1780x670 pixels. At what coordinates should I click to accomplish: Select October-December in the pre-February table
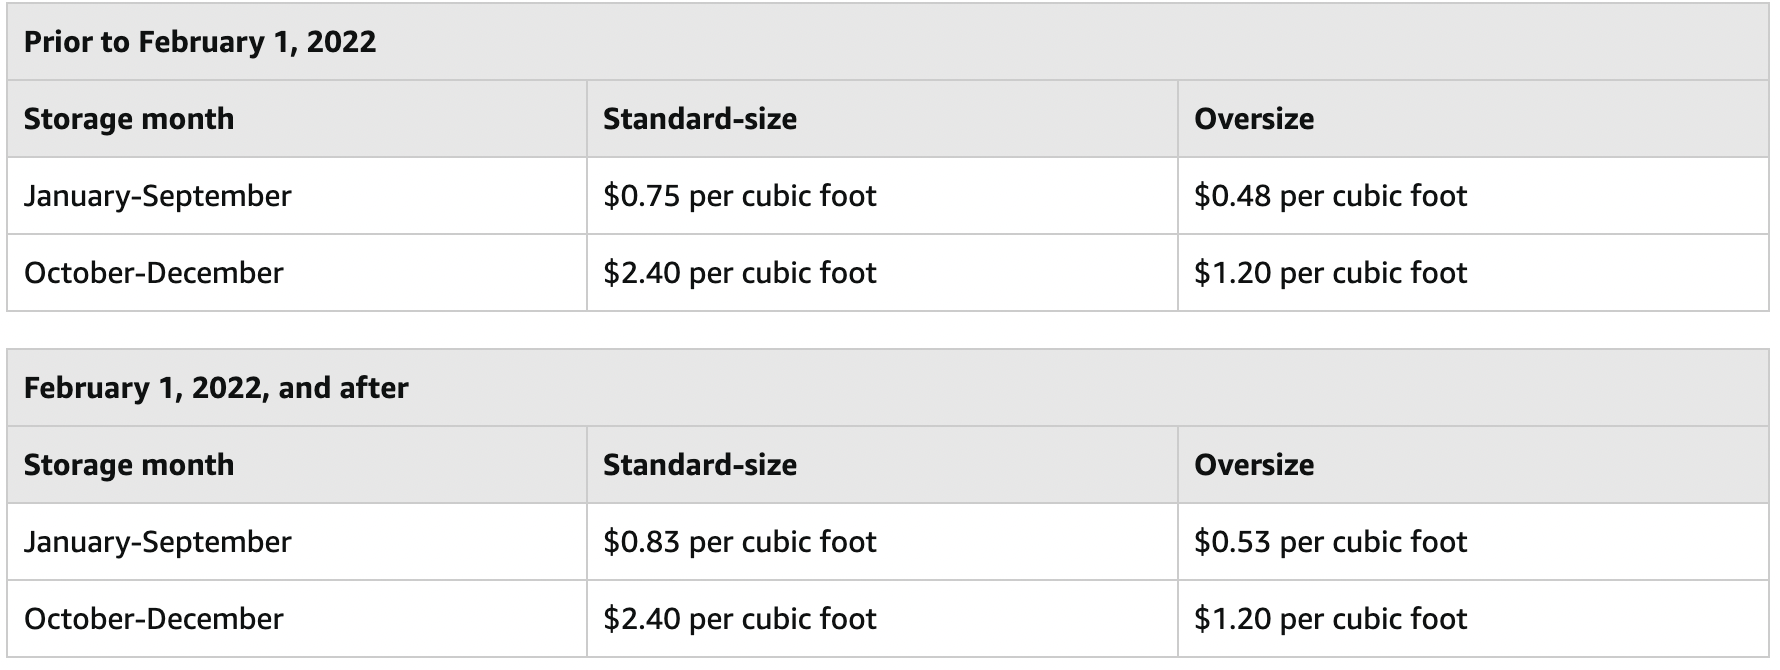pos(154,273)
